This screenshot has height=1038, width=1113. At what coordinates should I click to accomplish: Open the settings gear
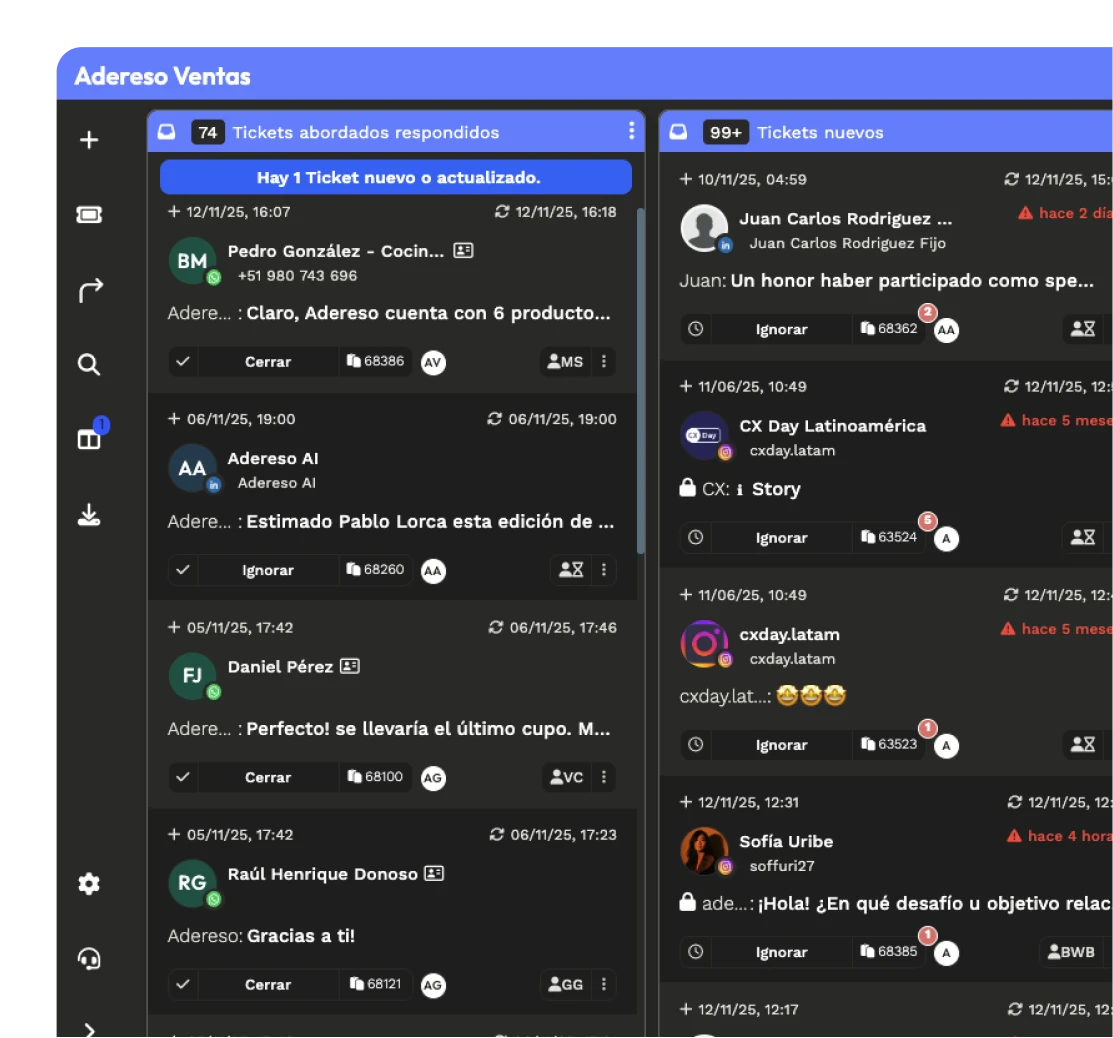[x=88, y=883]
